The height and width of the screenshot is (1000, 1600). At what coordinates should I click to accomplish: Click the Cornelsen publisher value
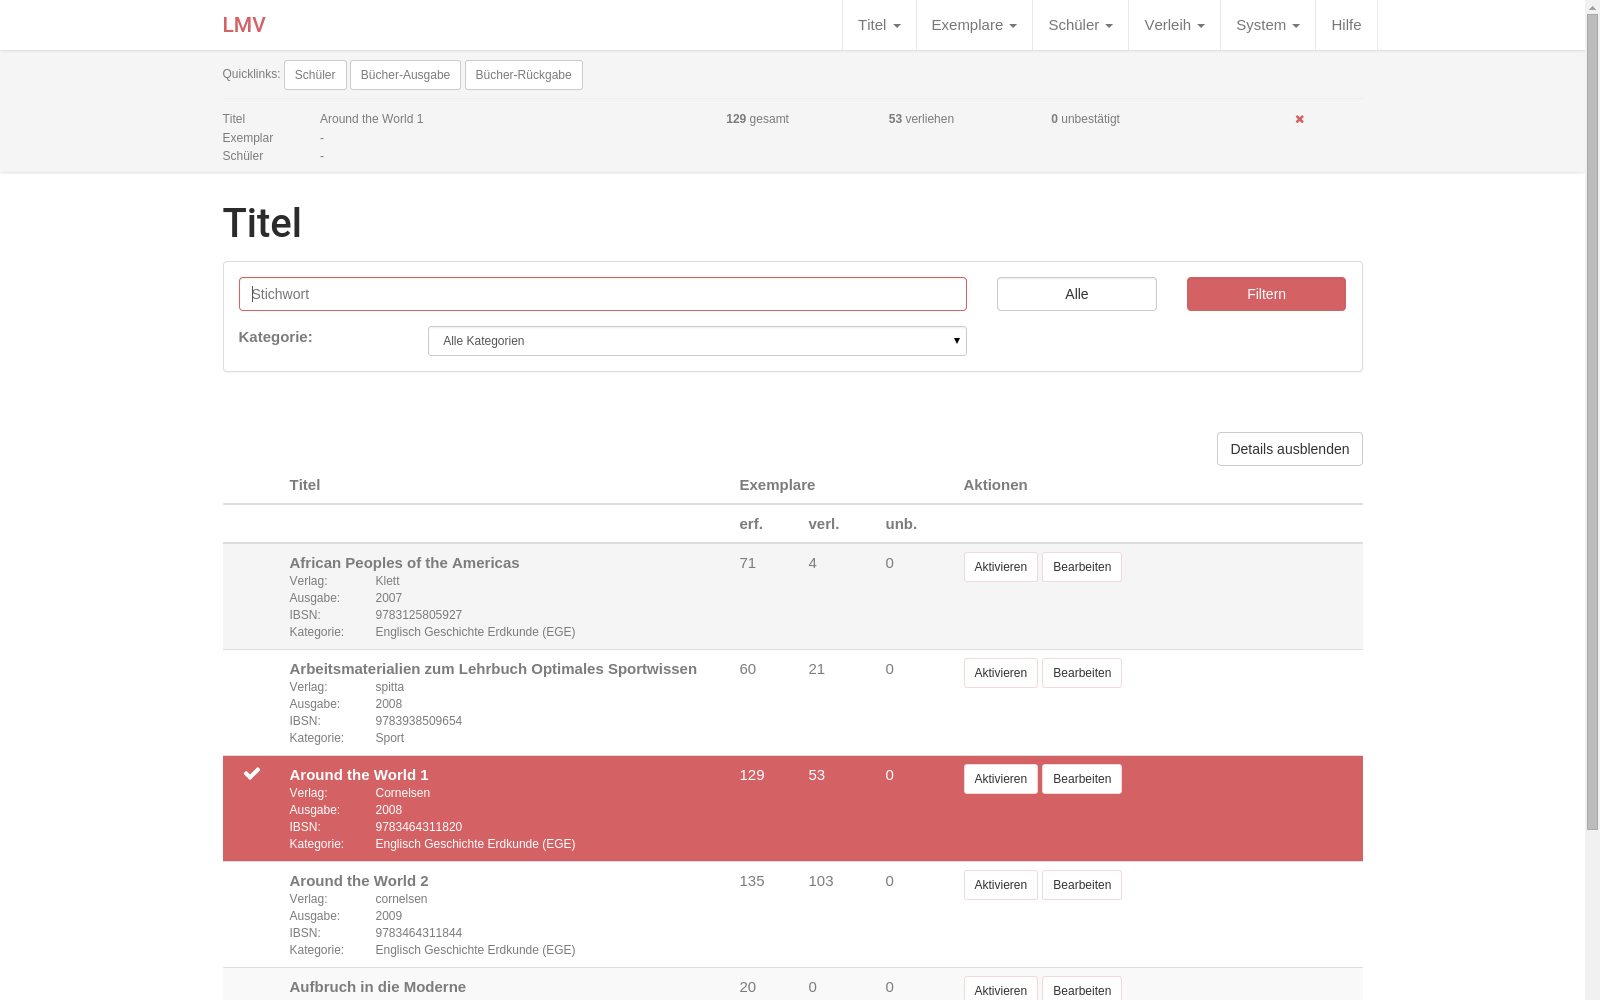403,793
